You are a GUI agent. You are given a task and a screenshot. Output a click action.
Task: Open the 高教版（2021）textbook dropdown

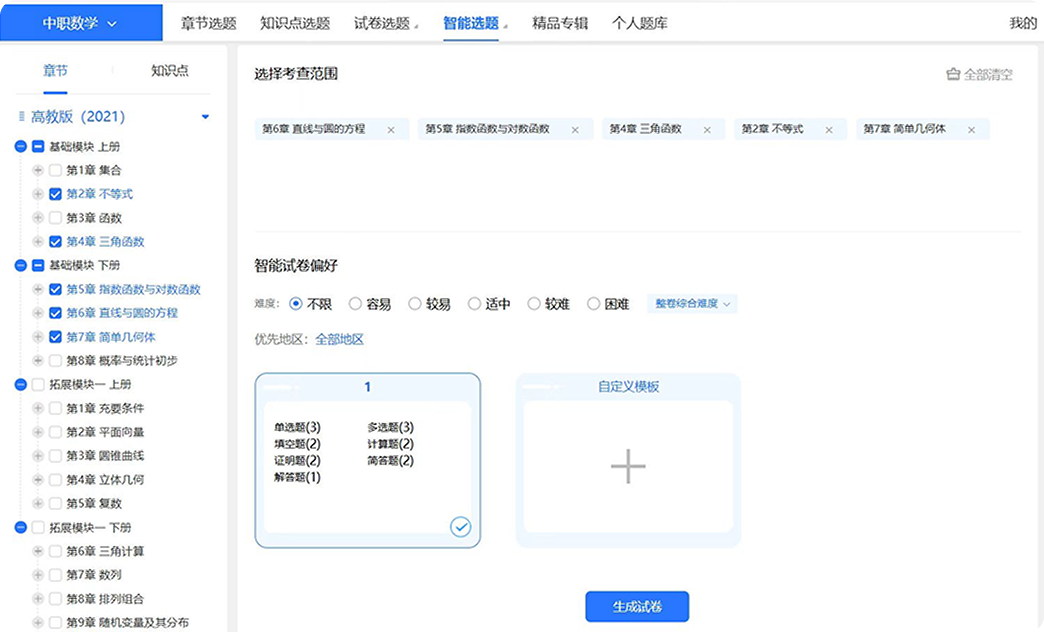tap(205, 117)
